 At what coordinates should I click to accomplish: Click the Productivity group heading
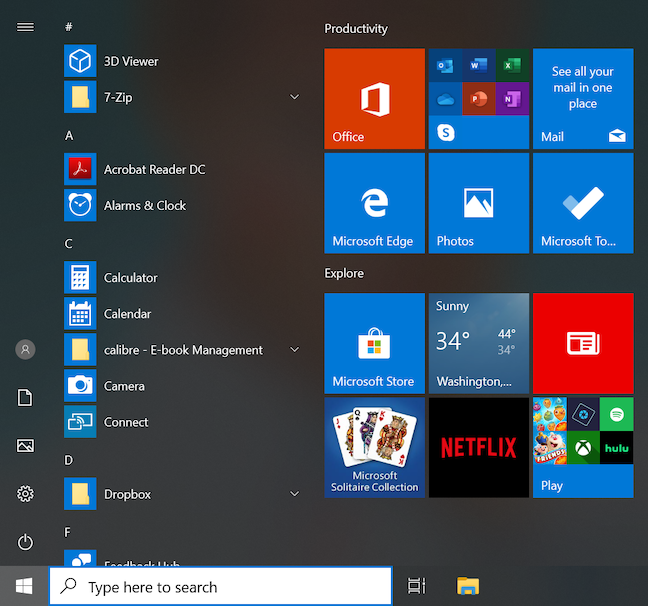356,29
